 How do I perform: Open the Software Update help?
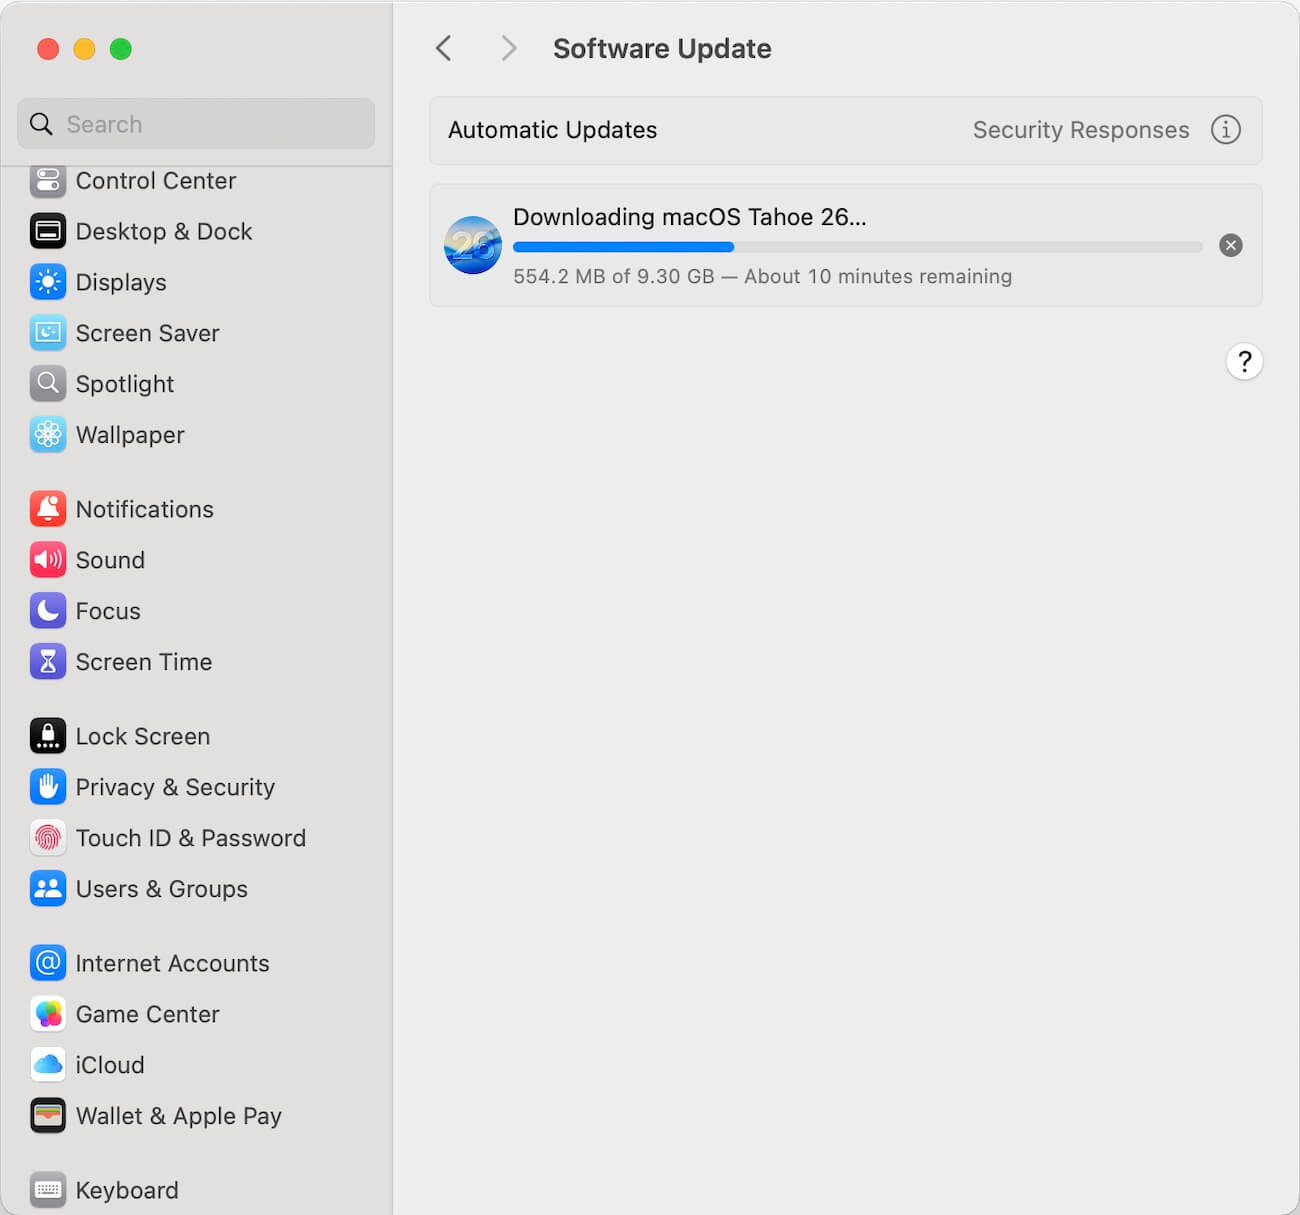1244,362
